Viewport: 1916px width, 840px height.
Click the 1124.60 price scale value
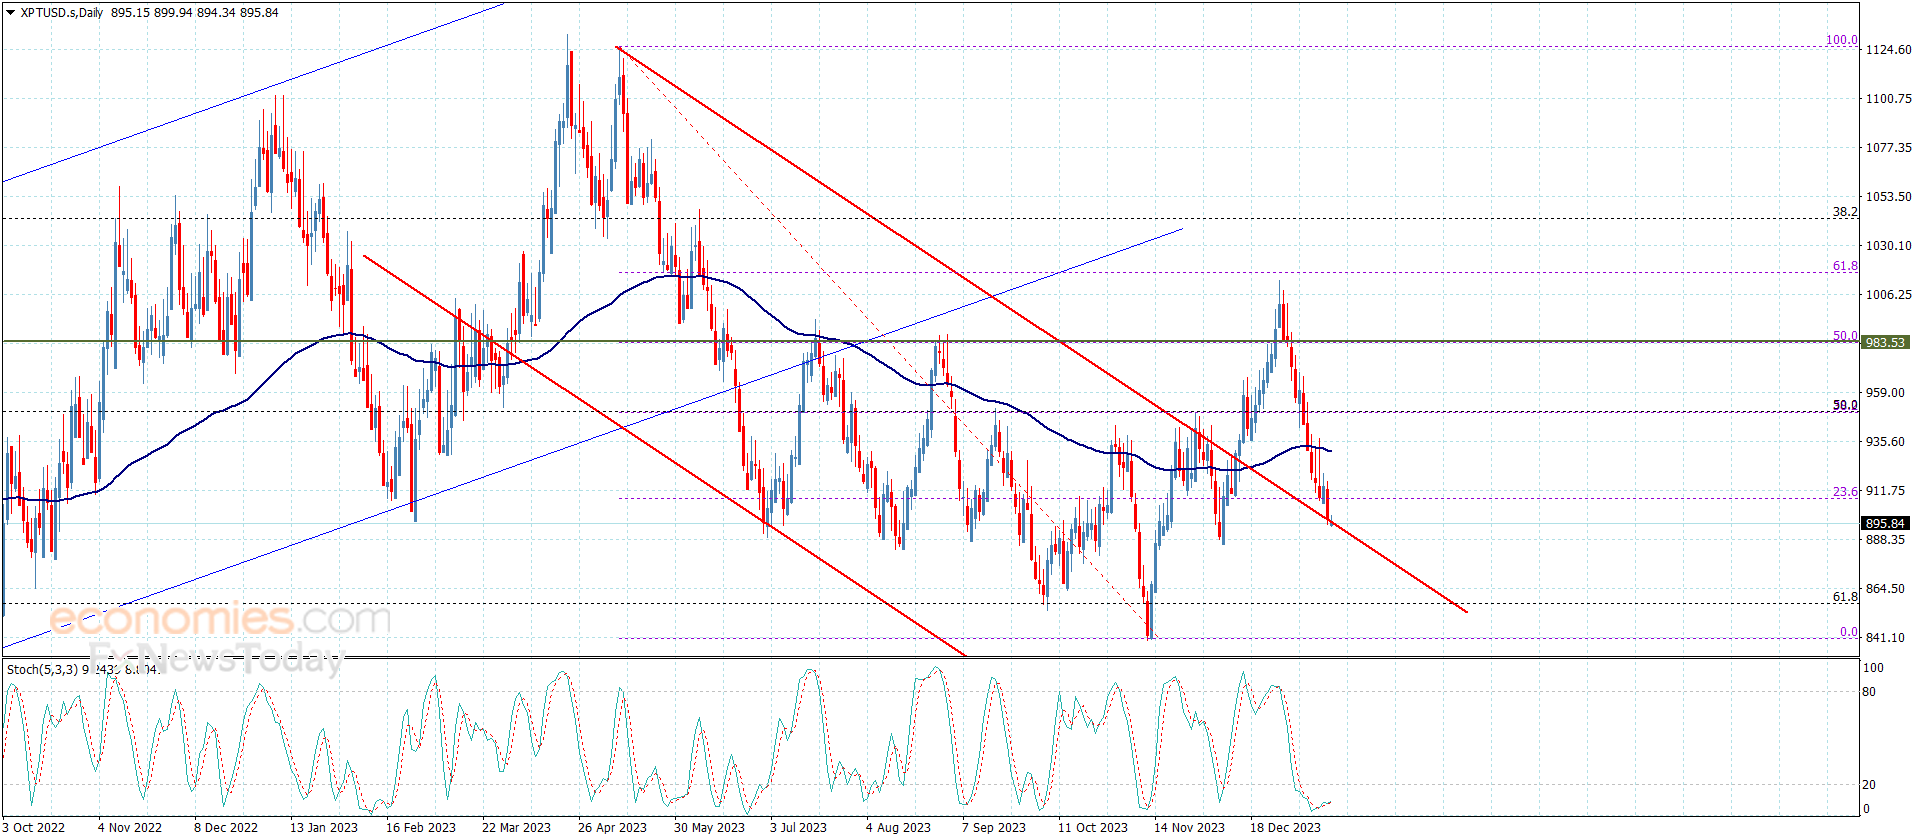(1889, 49)
